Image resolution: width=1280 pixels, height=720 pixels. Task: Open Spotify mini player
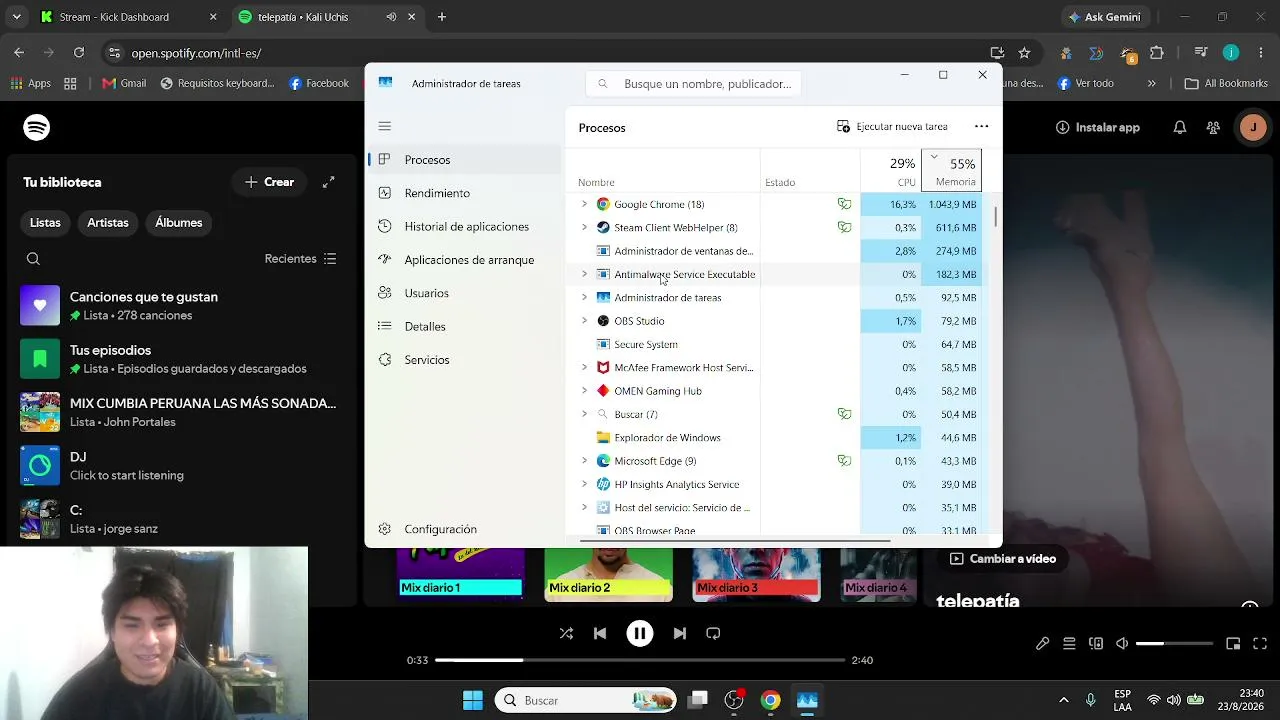1233,644
